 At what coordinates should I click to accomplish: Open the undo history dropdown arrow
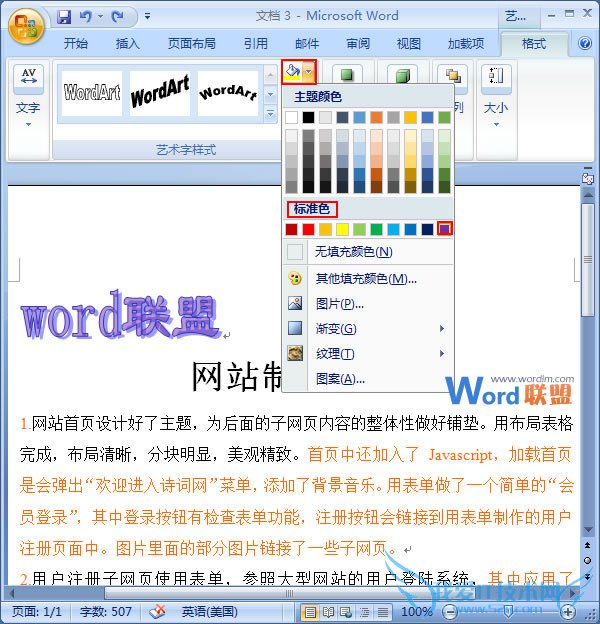tap(100, 16)
